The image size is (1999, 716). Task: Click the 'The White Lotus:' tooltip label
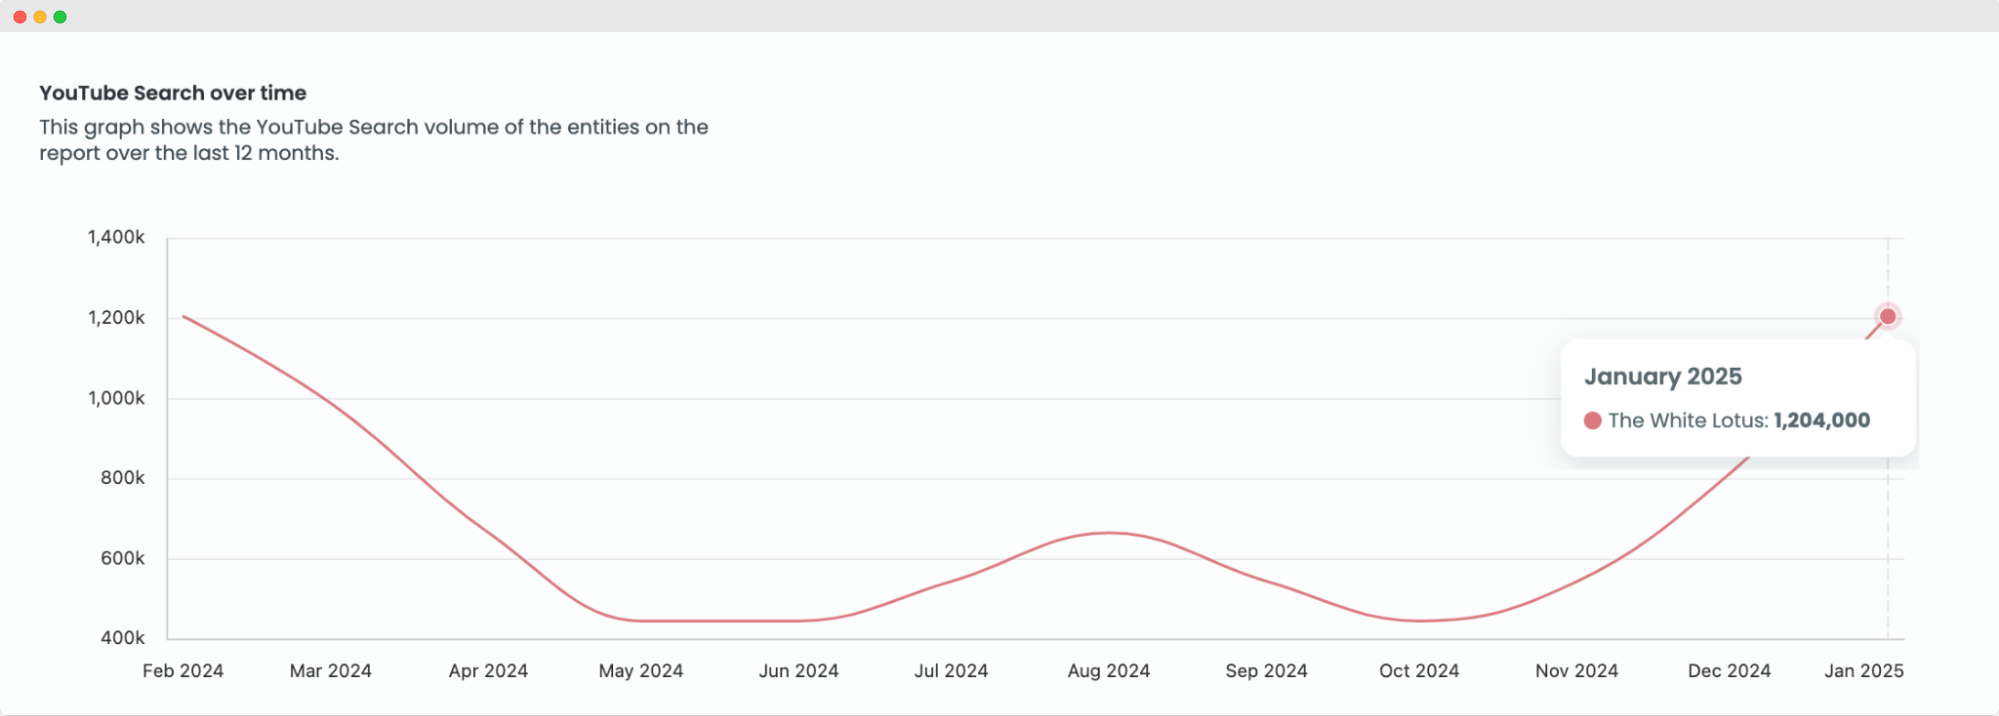tap(1688, 421)
